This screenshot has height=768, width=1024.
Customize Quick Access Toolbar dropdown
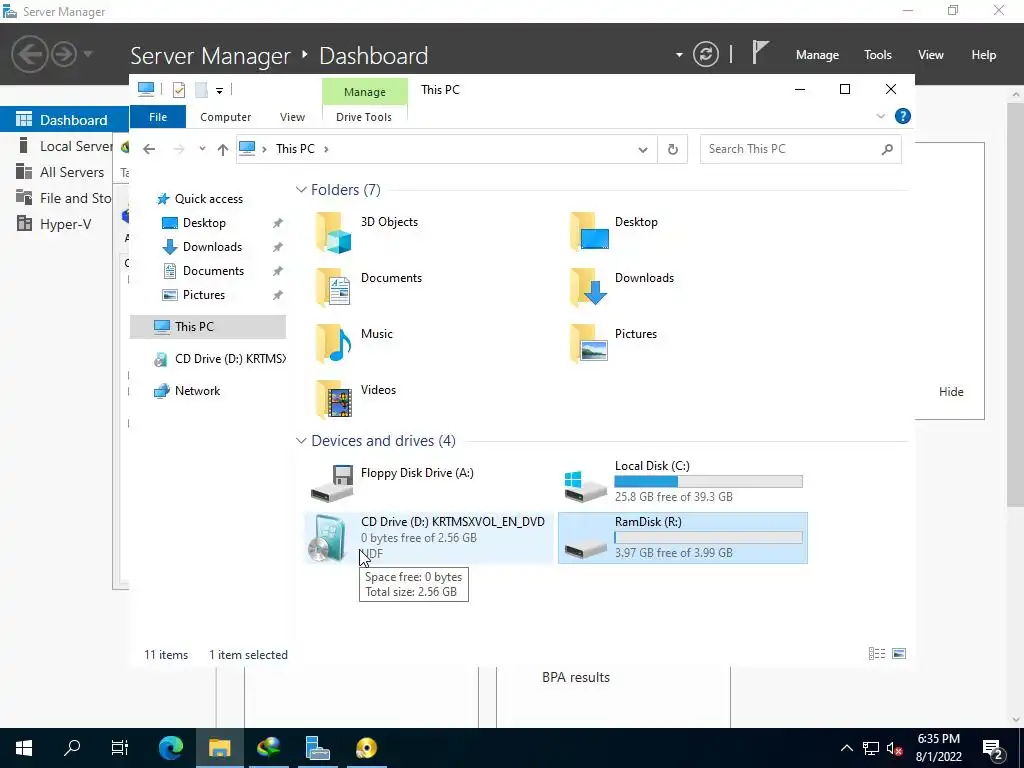[219, 91]
